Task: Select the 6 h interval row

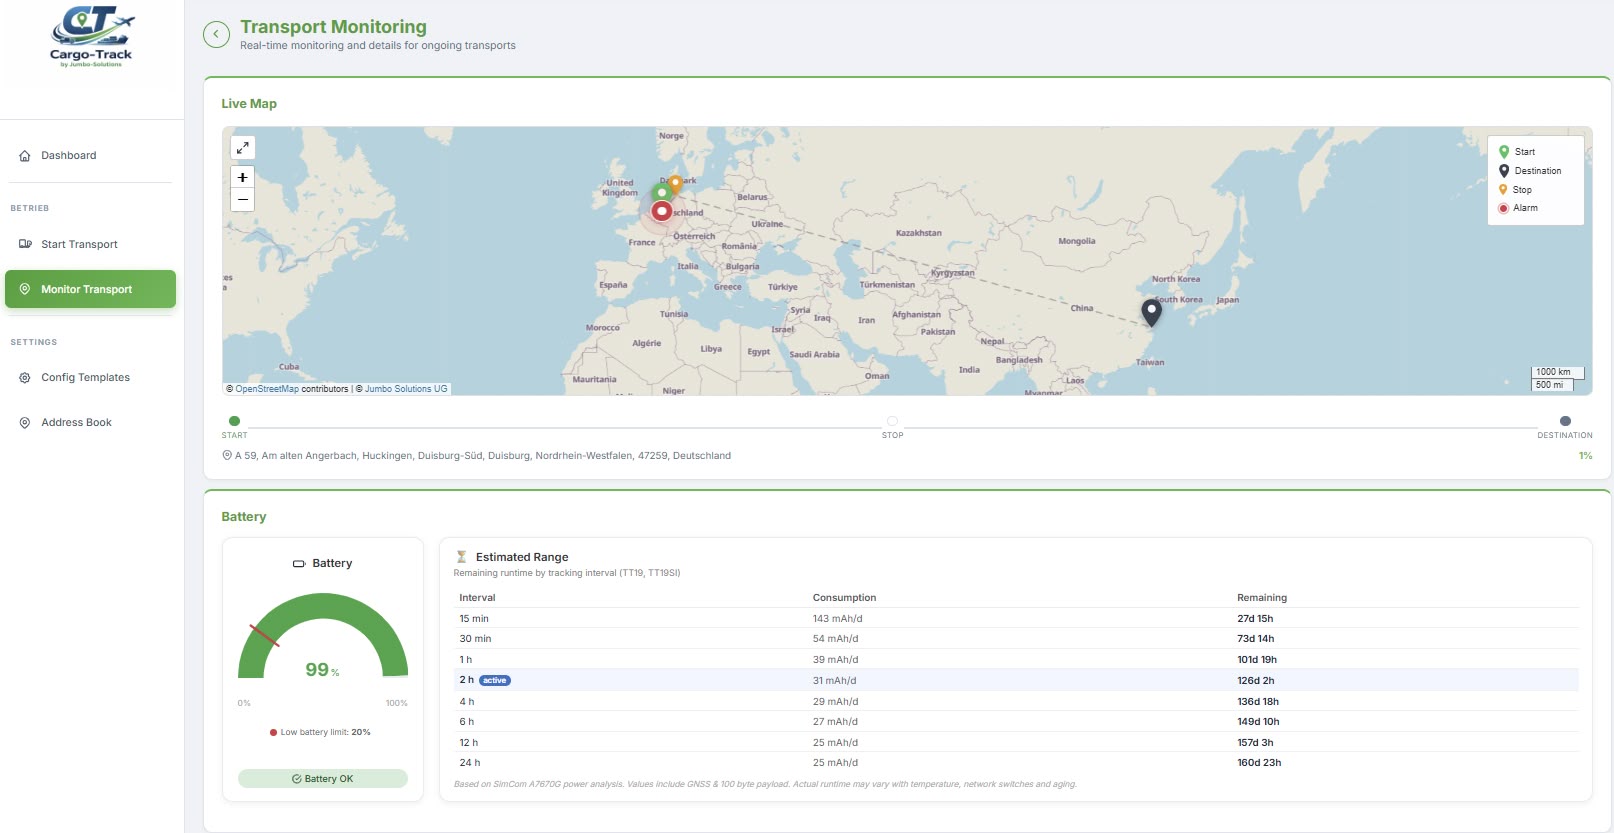Action: coord(1016,722)
